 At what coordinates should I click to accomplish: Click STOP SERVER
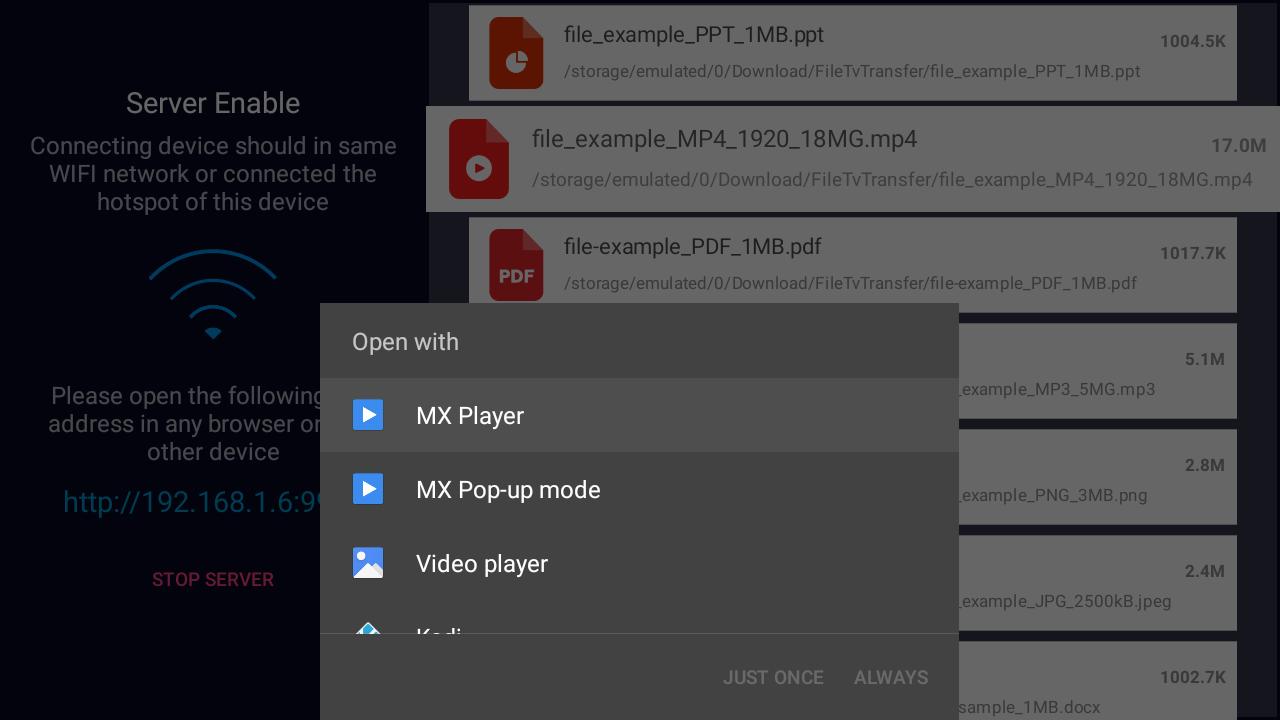point(213,579)
